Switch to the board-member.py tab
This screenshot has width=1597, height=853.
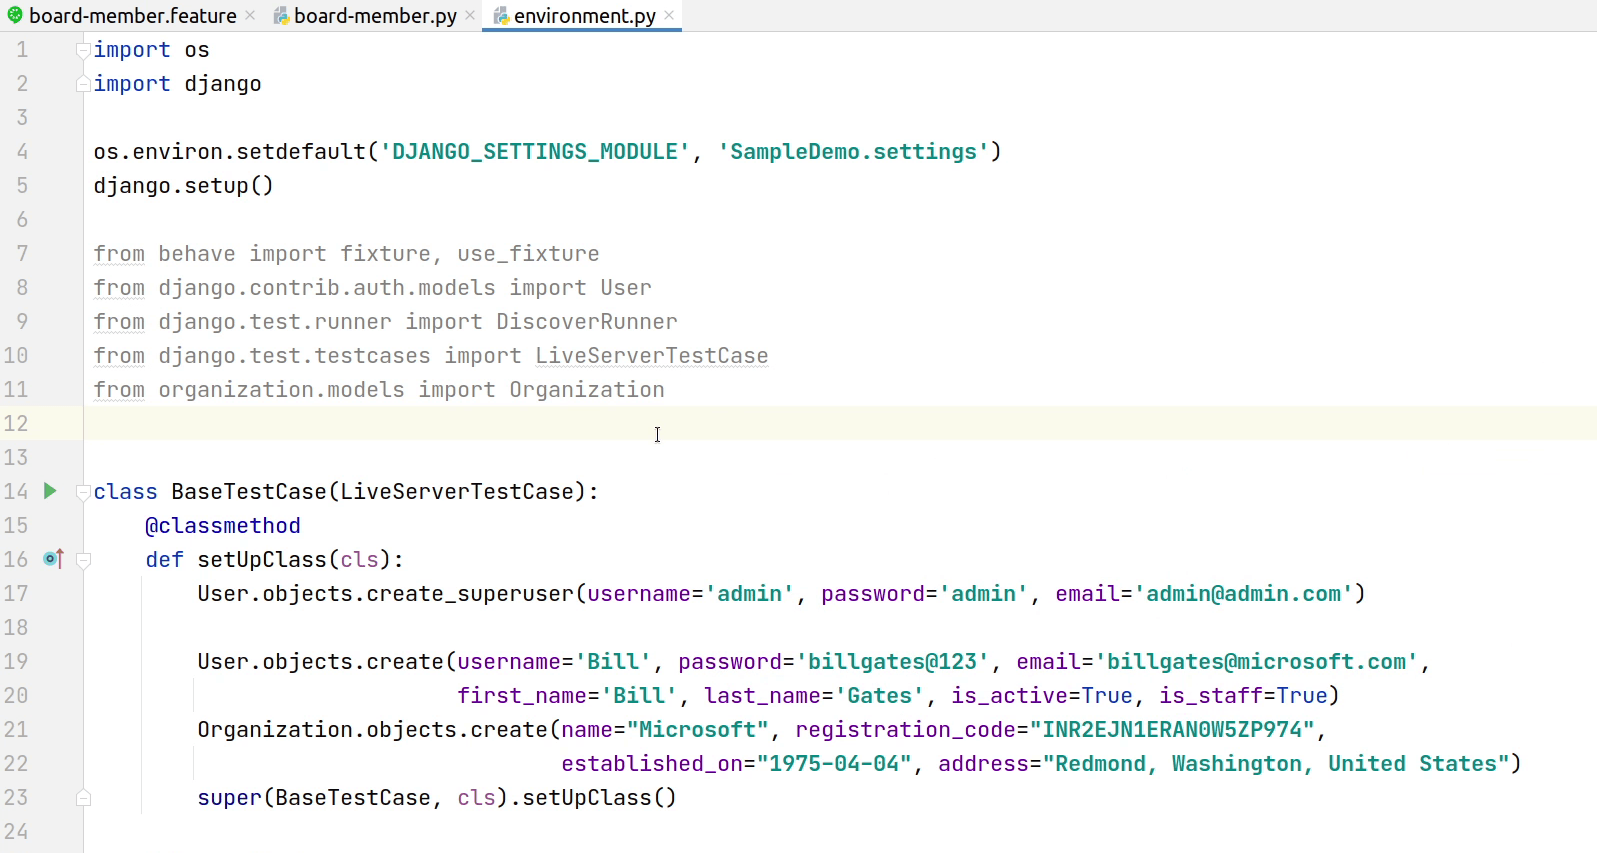[x=375, y=16]
